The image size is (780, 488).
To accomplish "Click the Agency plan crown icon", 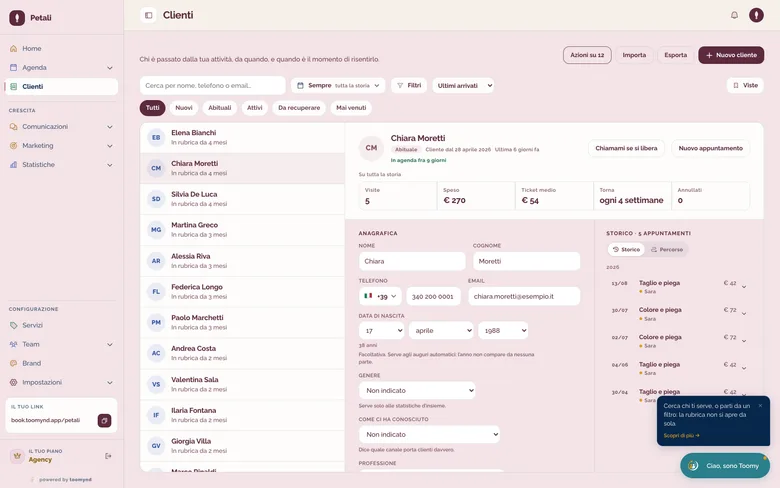I will pos(17,456).
